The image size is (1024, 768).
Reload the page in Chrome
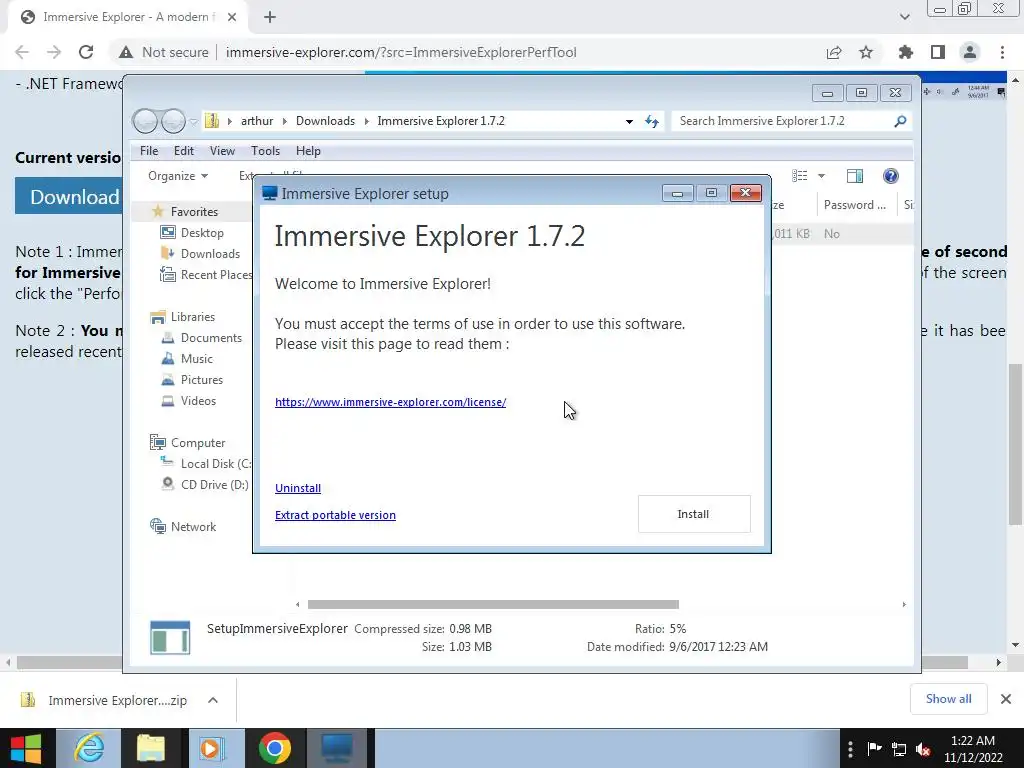click(x=86, y=52)
